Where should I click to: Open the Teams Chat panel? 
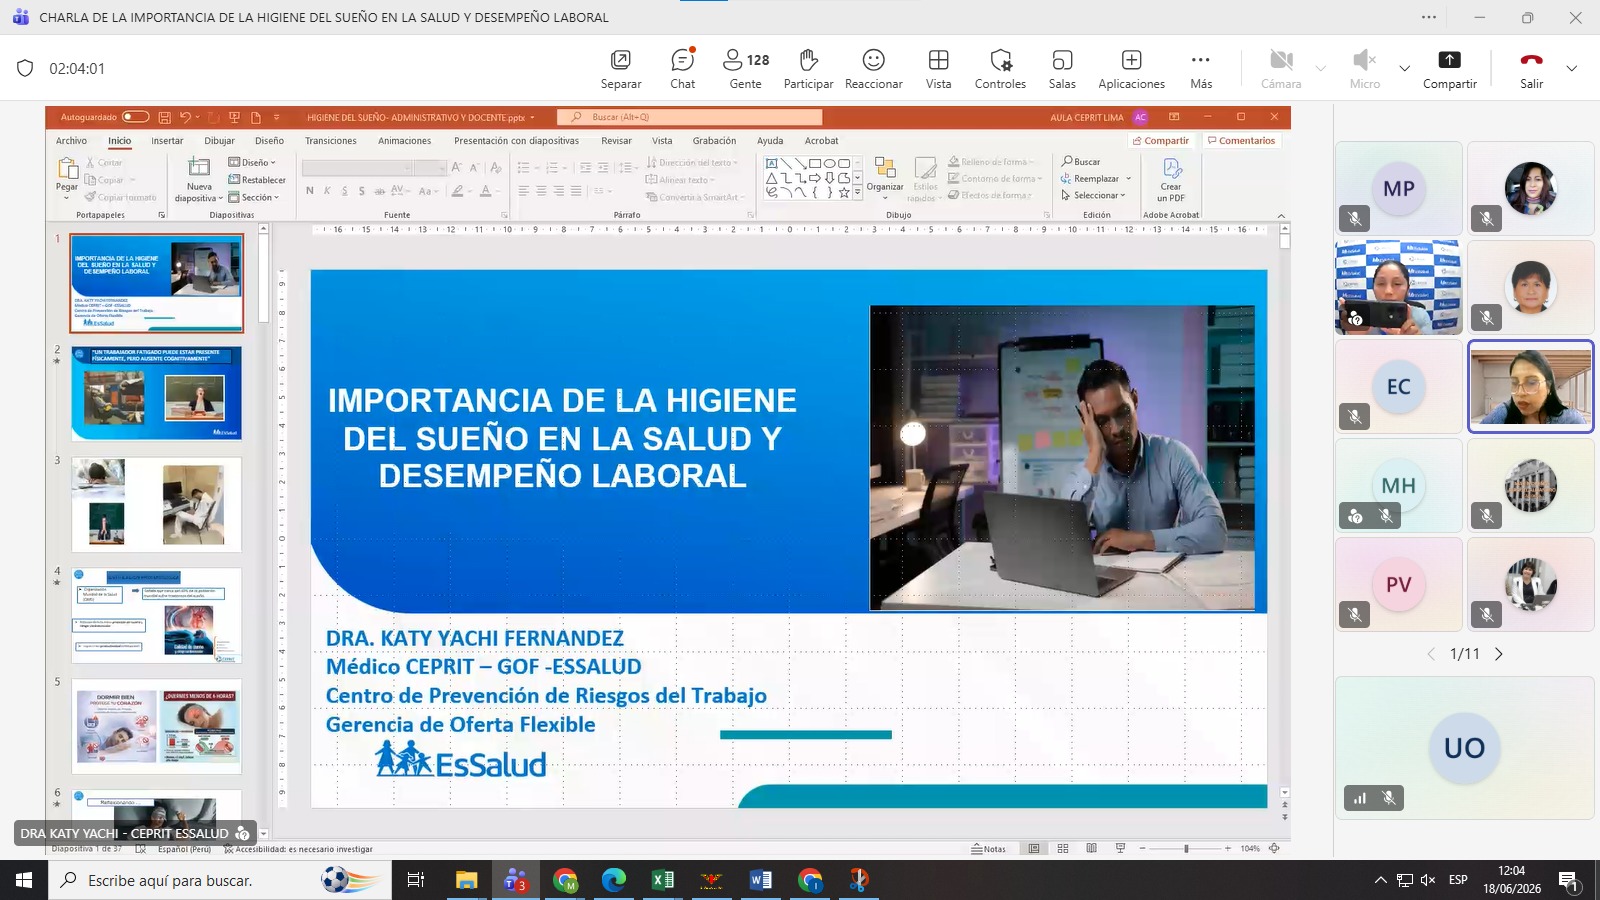pyautogui.click(x=682, y=69)
